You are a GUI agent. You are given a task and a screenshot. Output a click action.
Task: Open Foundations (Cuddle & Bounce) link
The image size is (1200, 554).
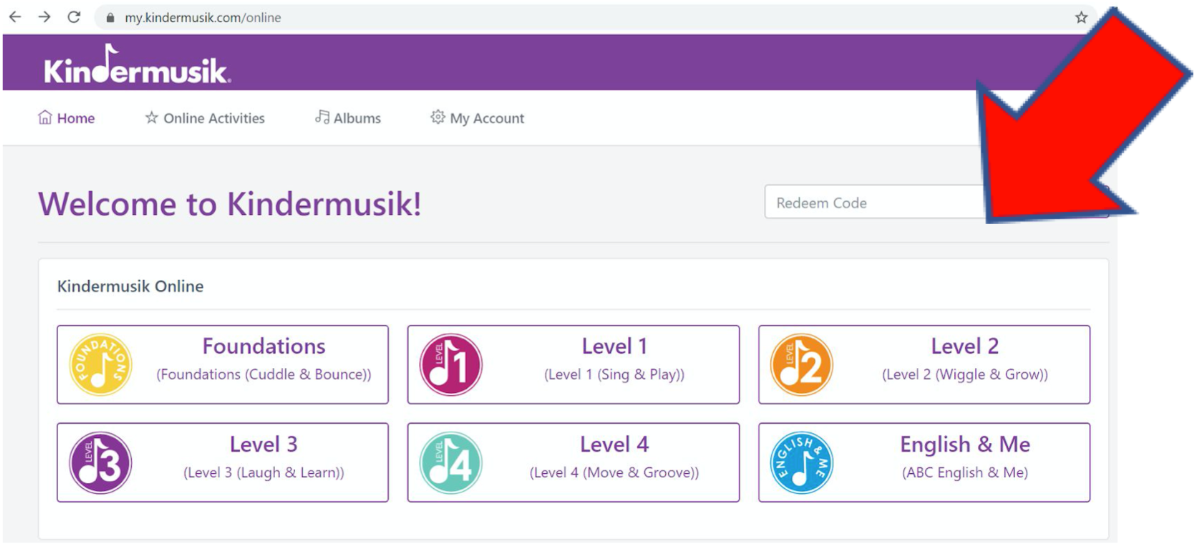pyautogui.click(x=264, y=375)
